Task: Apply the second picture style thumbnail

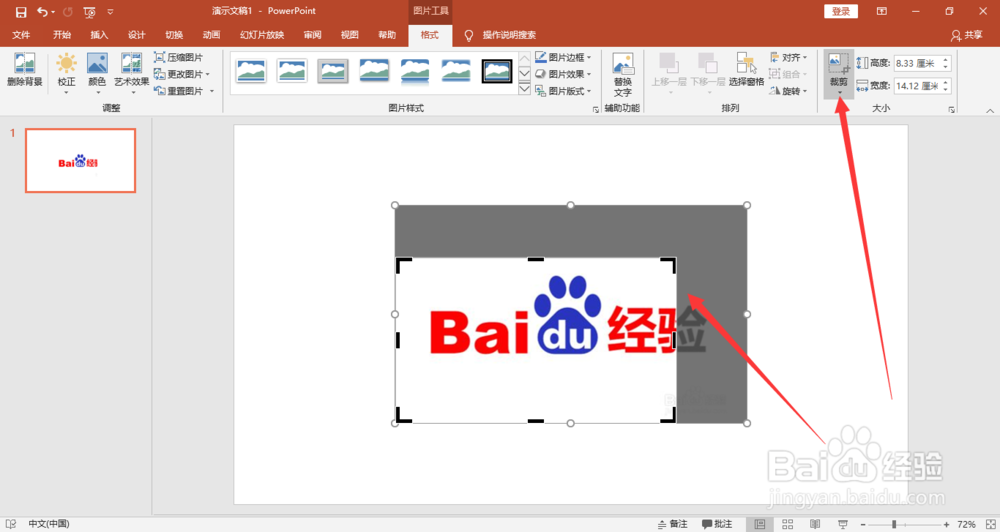Action: (292, 71)
